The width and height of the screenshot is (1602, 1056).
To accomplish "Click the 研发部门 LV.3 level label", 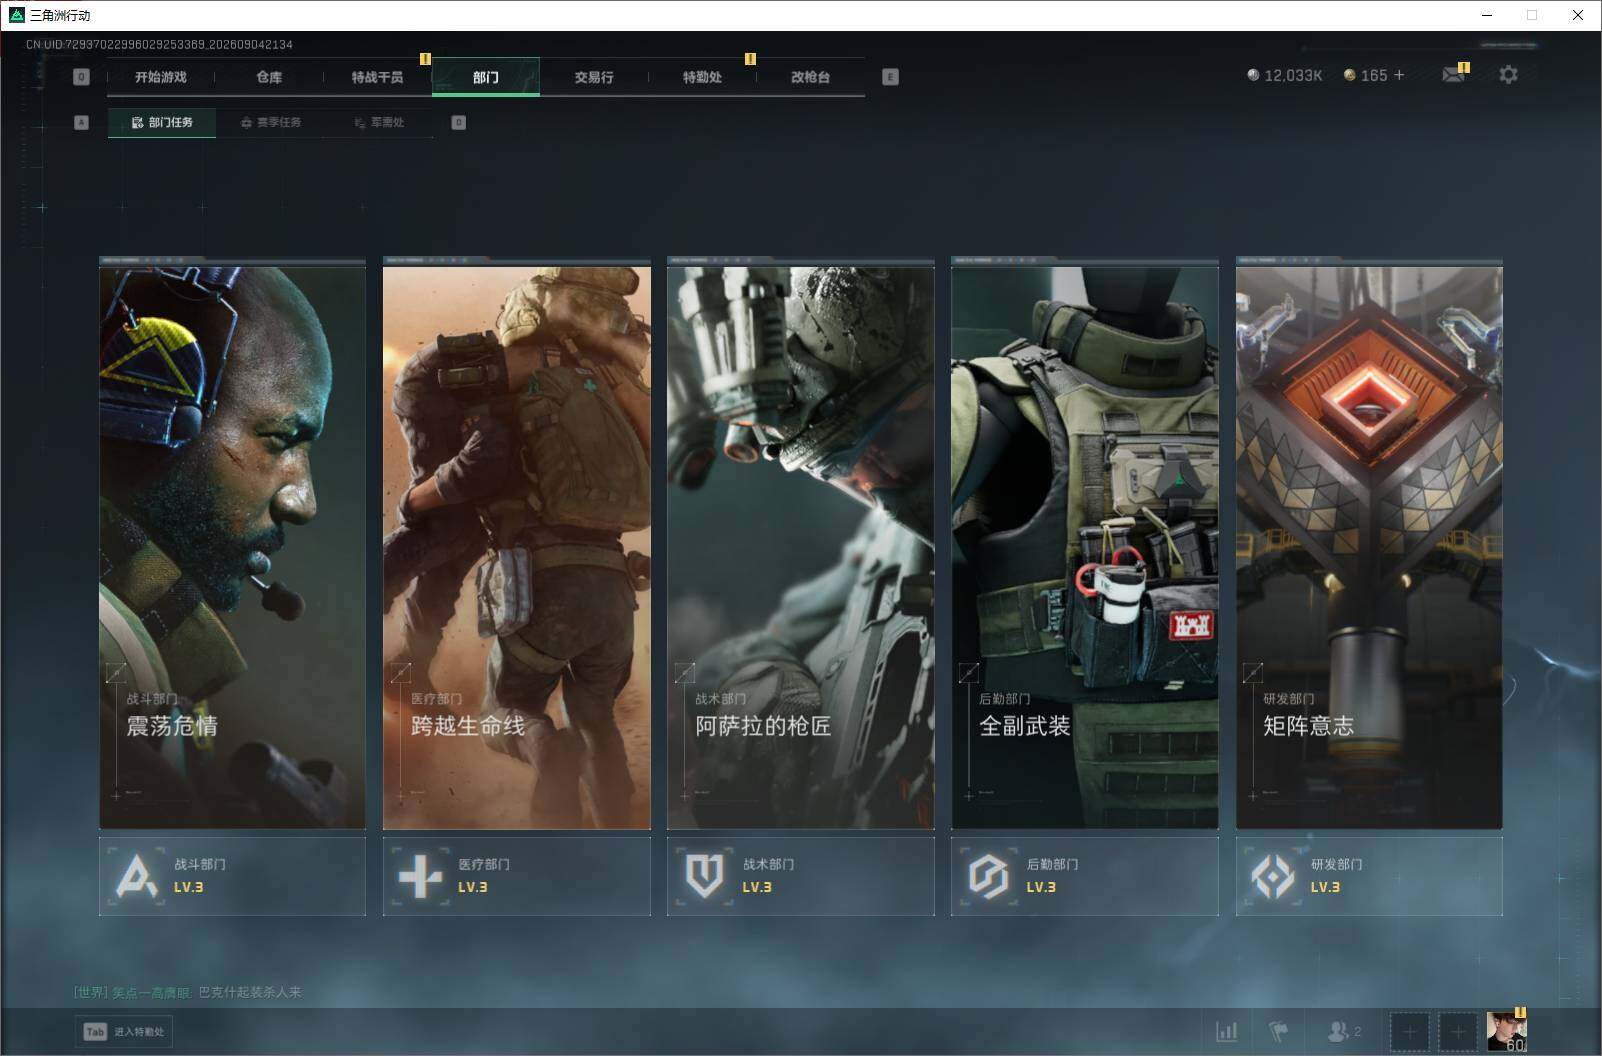I will (x=1325, y=887).
